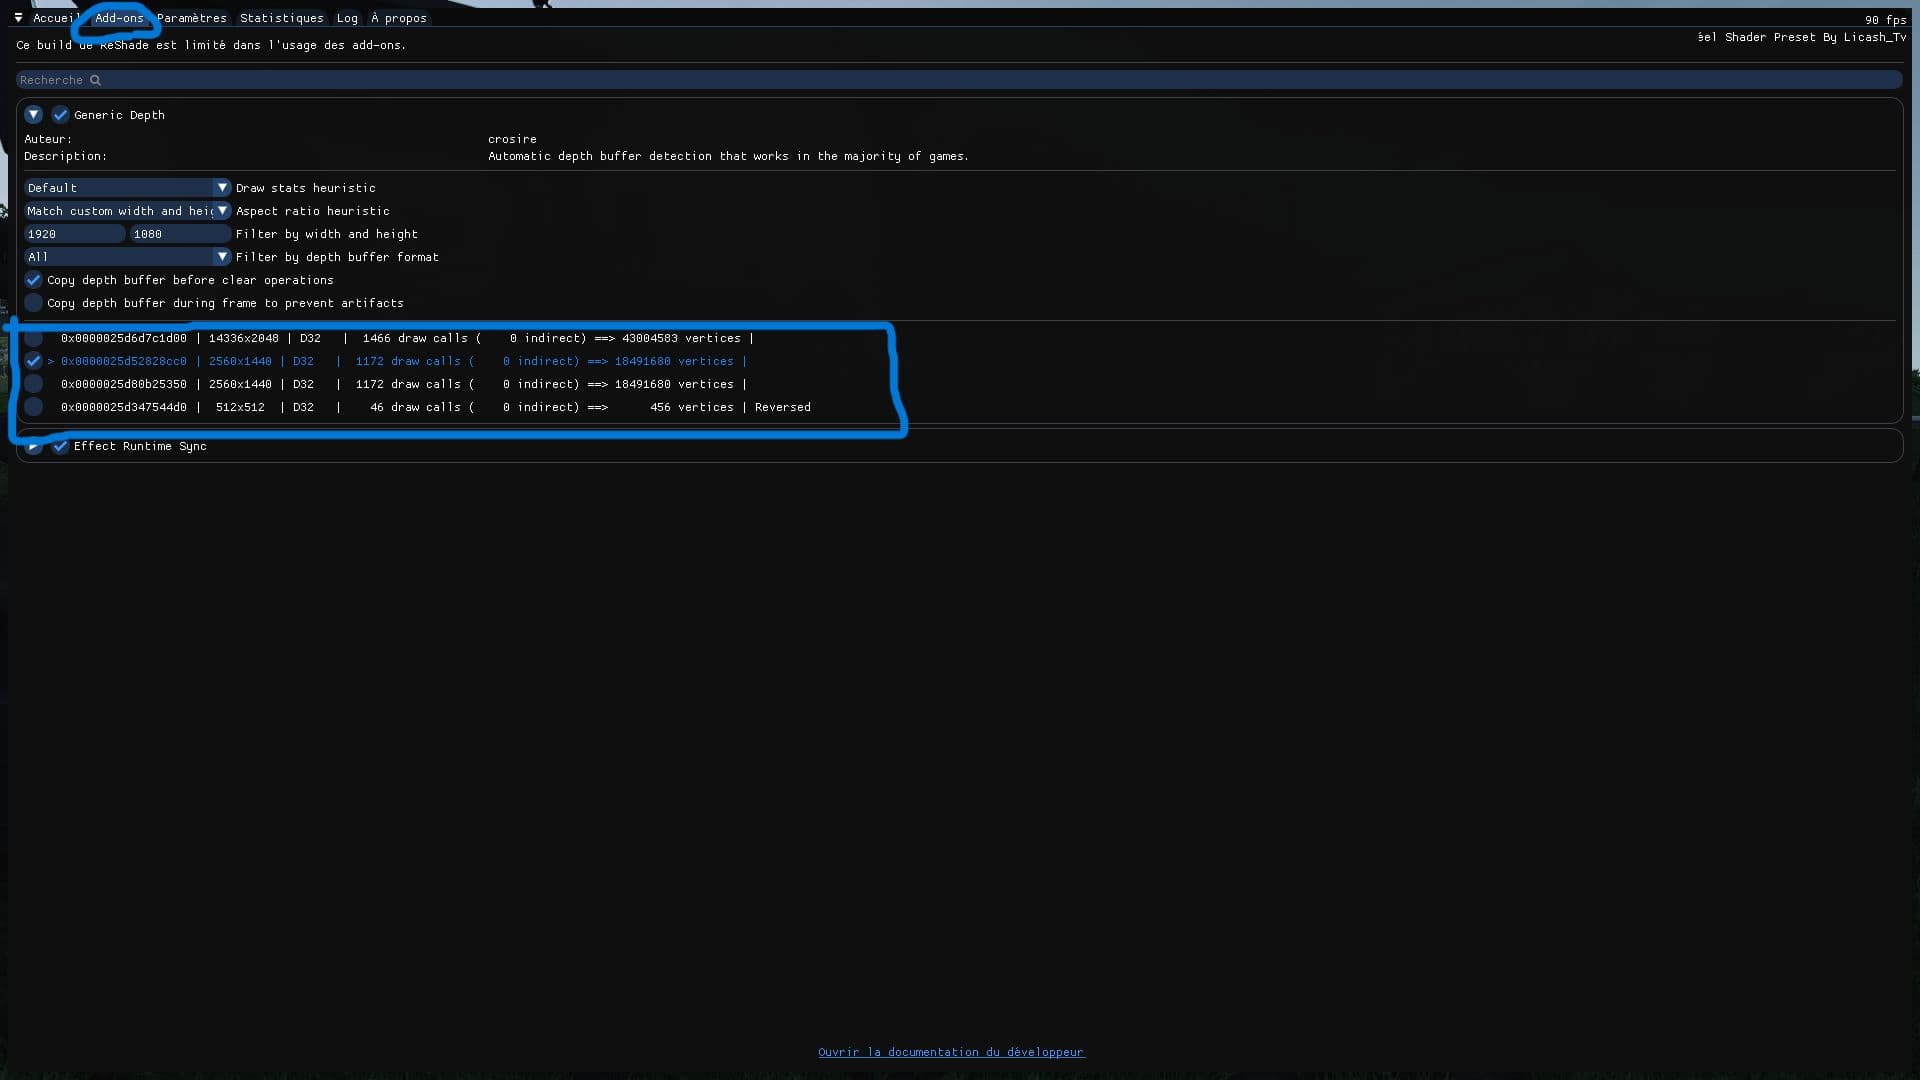This screenshot has height=1080, width=1920.
Task: Open the À propos tab
Action: [x=399, y=18]
